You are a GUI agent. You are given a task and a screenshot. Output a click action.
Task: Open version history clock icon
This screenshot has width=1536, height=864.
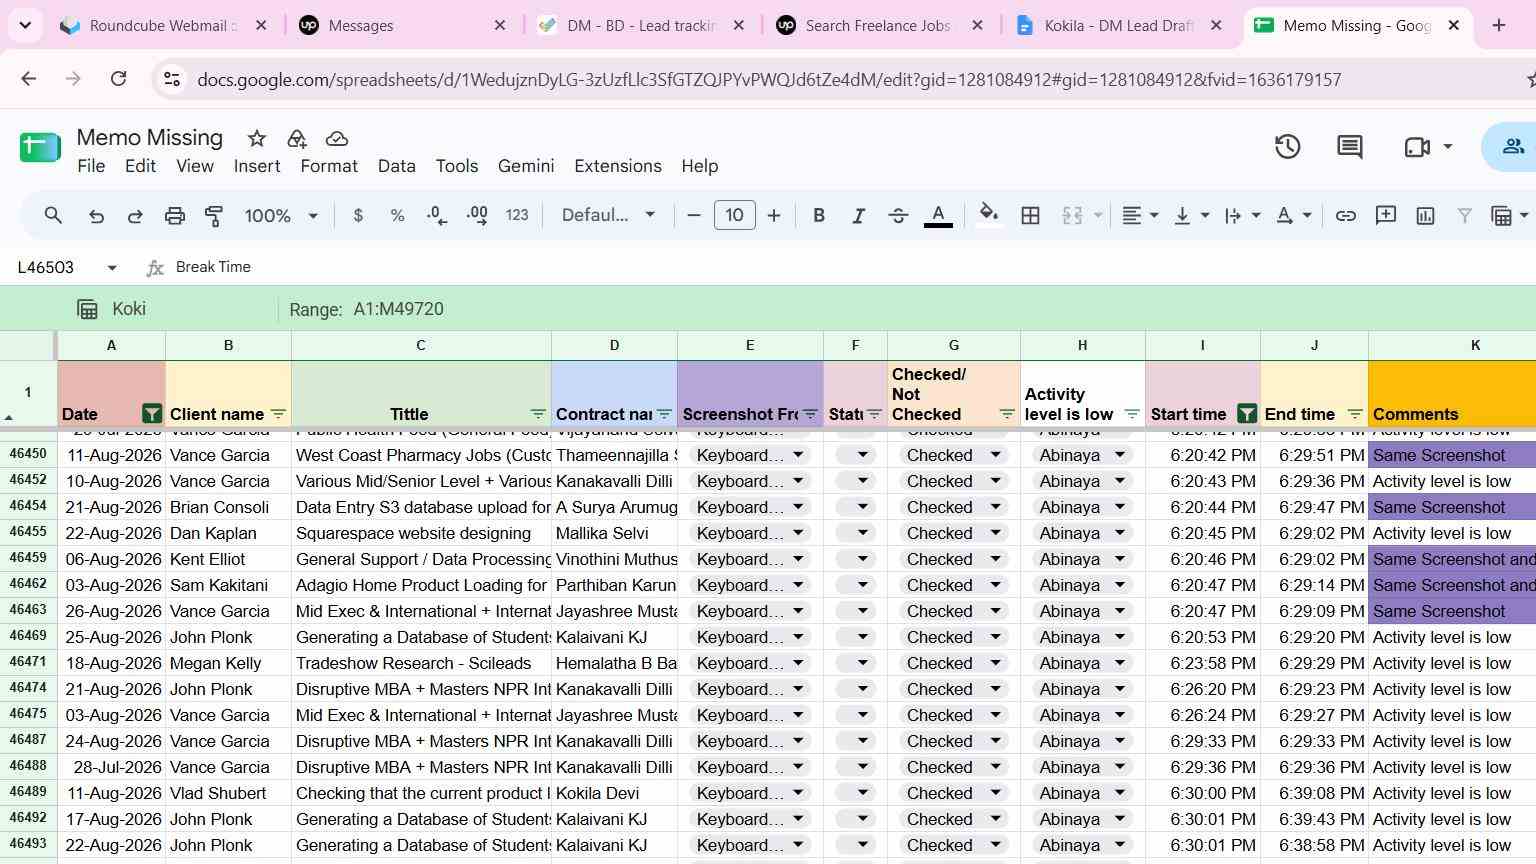pyautogui.click(x=1287, y=147)
